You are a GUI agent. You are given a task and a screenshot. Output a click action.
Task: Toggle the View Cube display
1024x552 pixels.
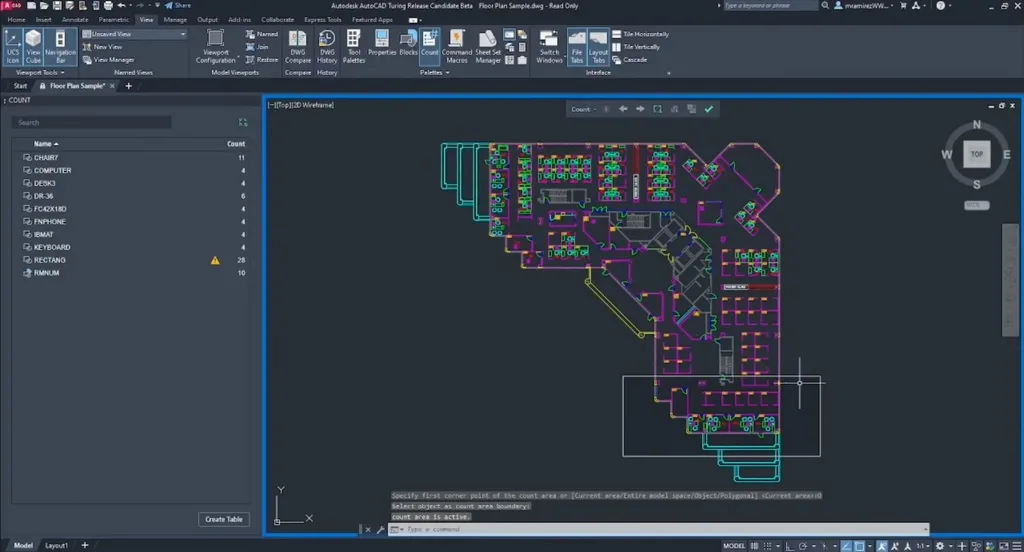coord(33,46)
